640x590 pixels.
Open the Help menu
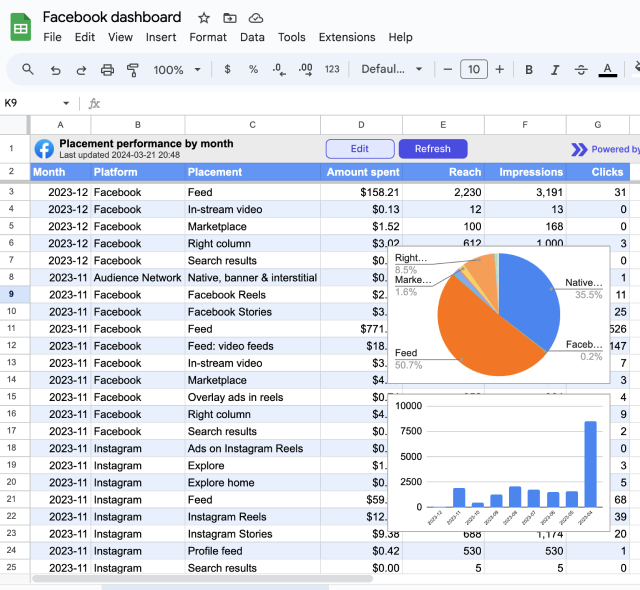(400, 37)
